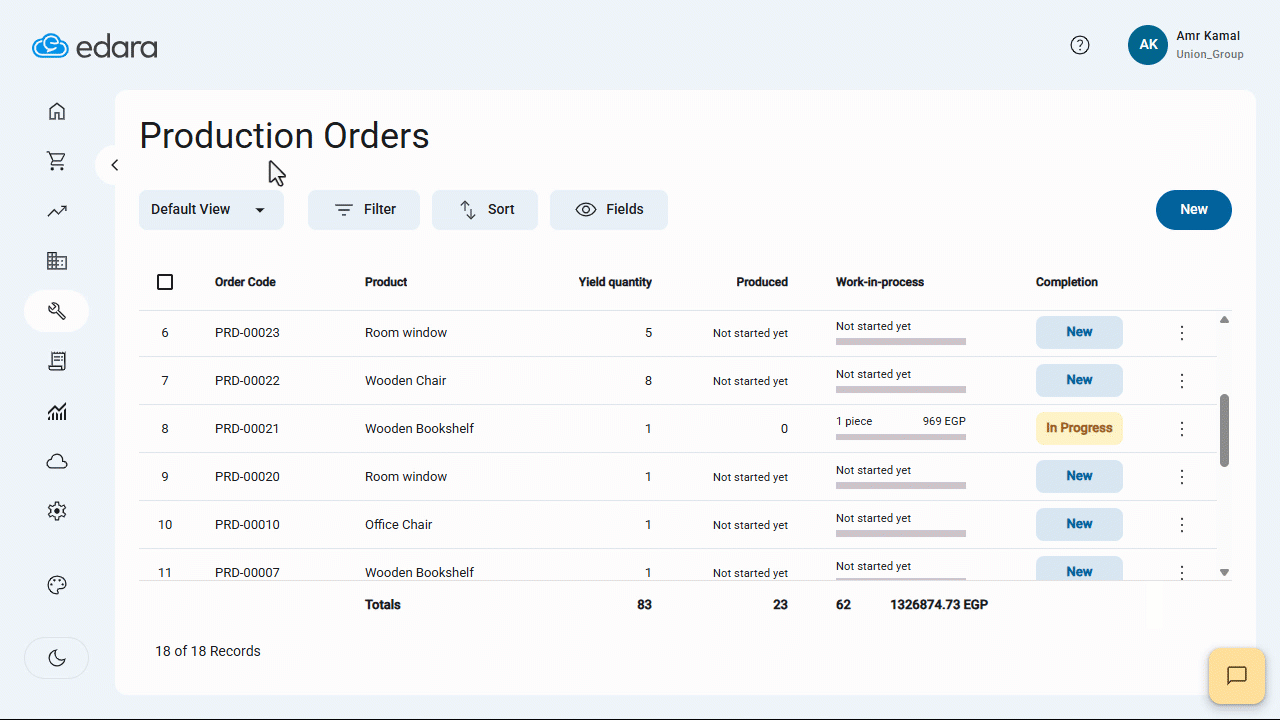Click work-in-process progress bar for PRD-00023
The image size is (1280, 720).
(901, 341)
